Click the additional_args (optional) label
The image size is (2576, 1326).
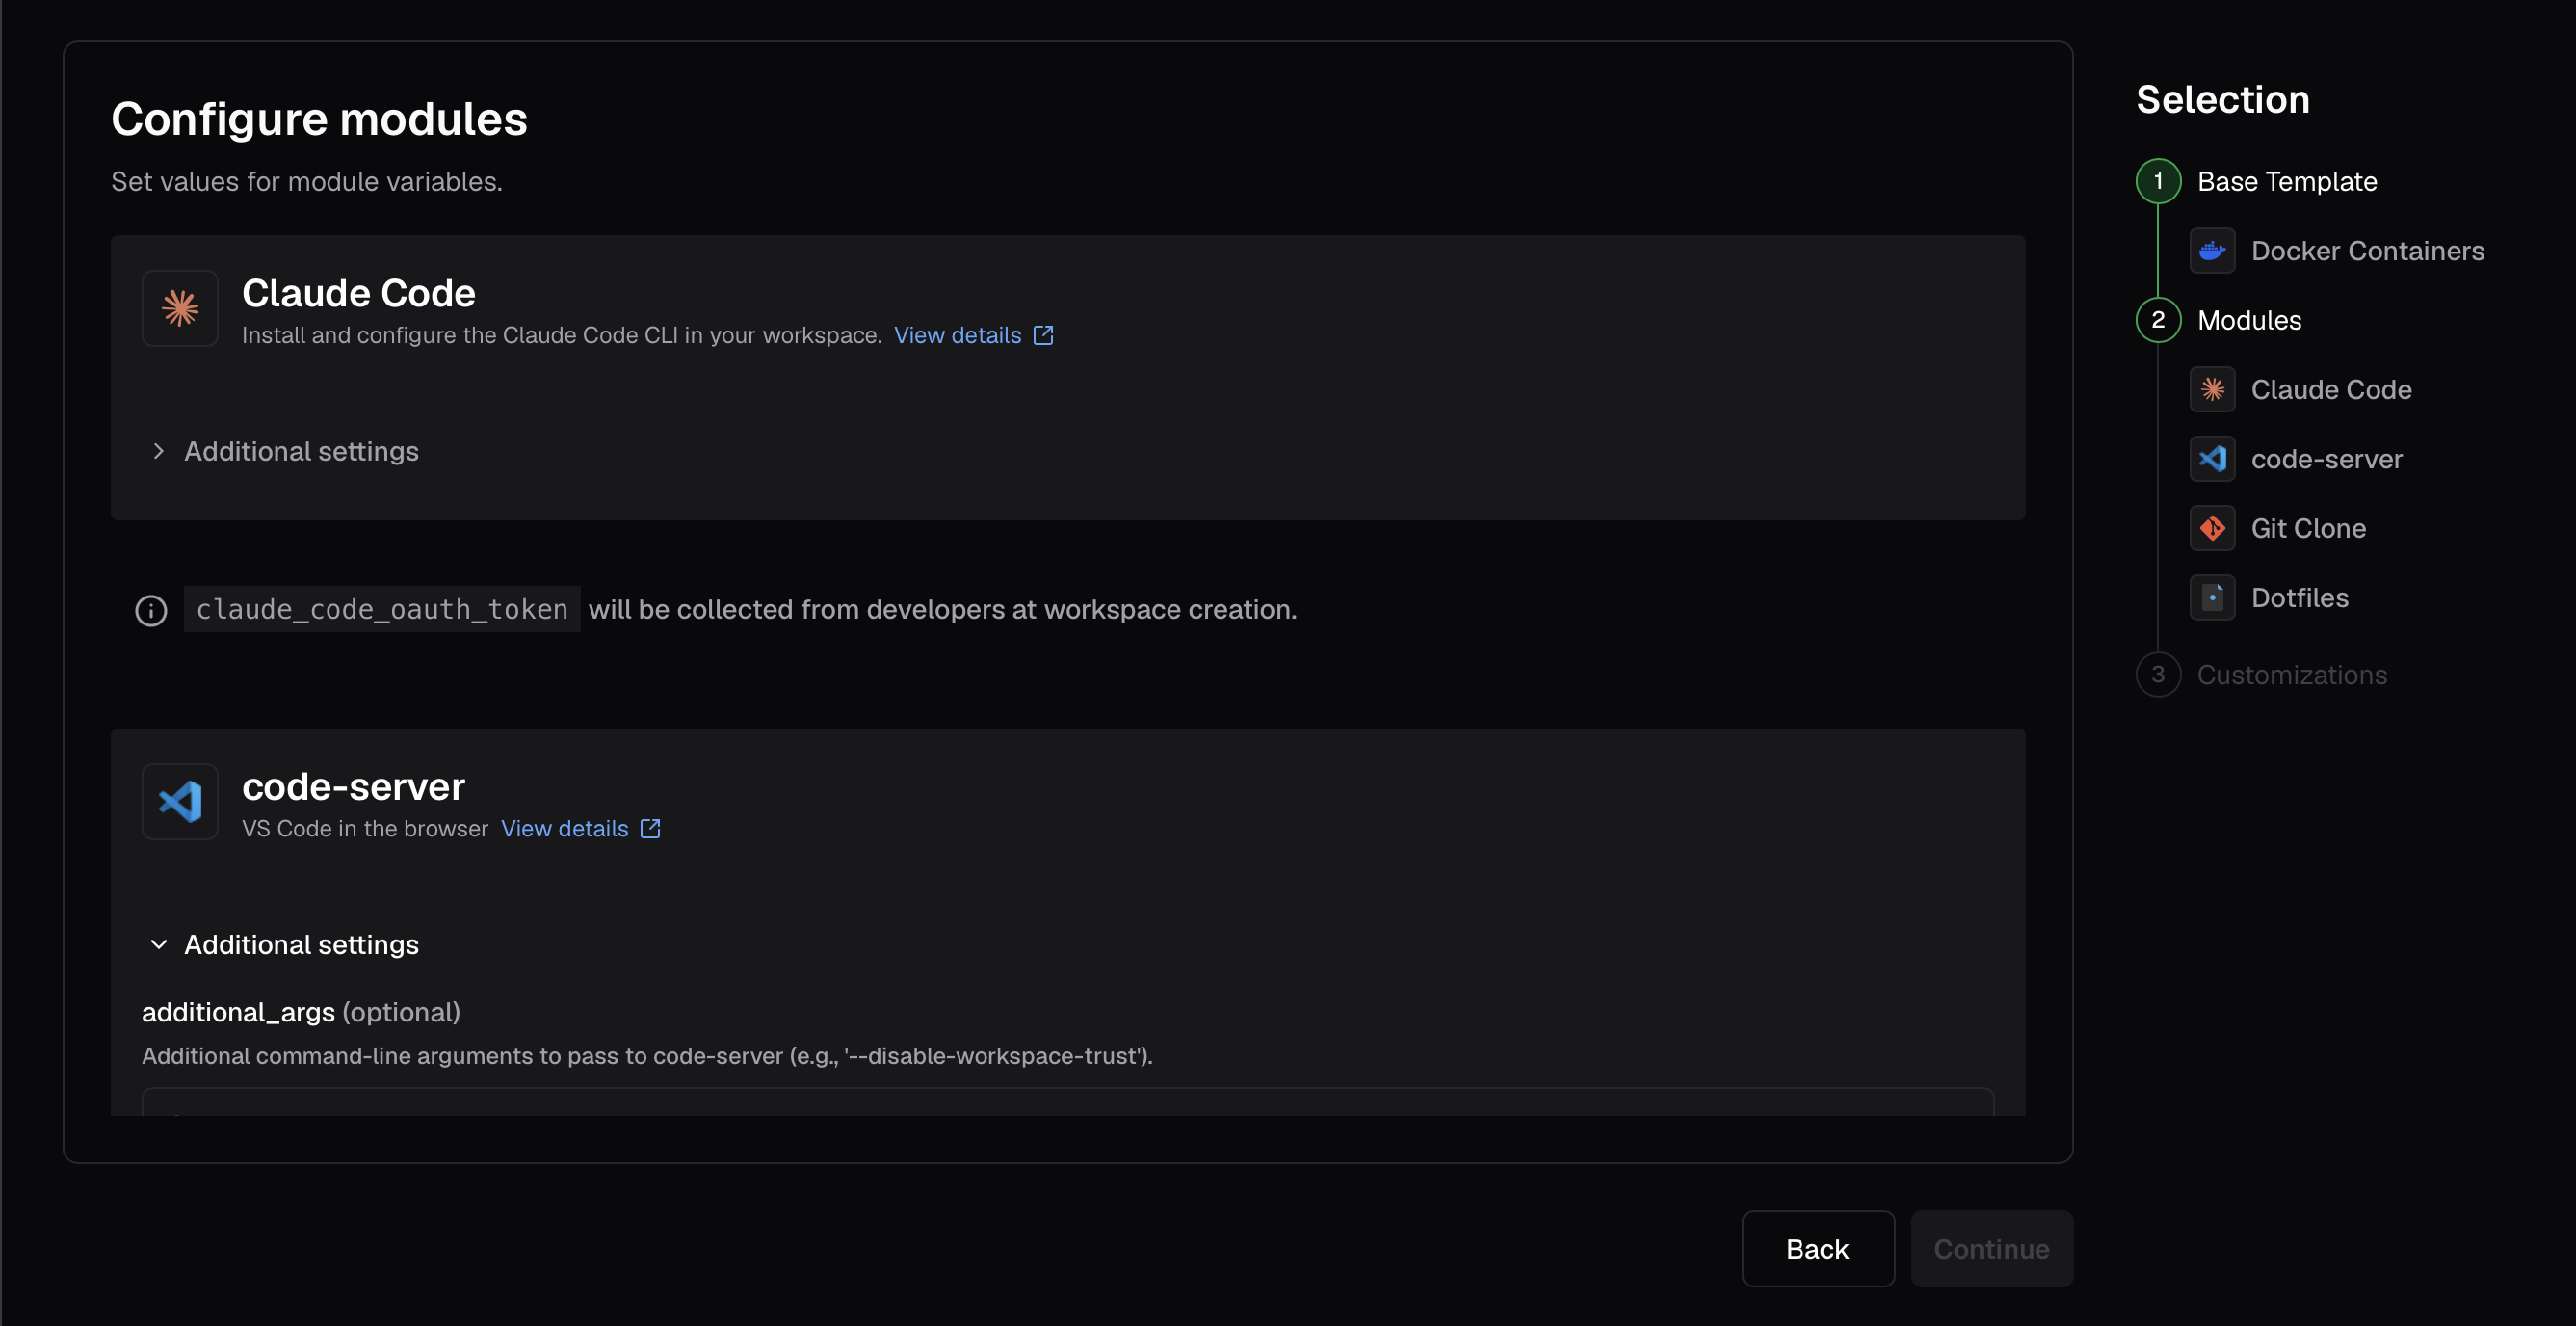pos(301,1012)
